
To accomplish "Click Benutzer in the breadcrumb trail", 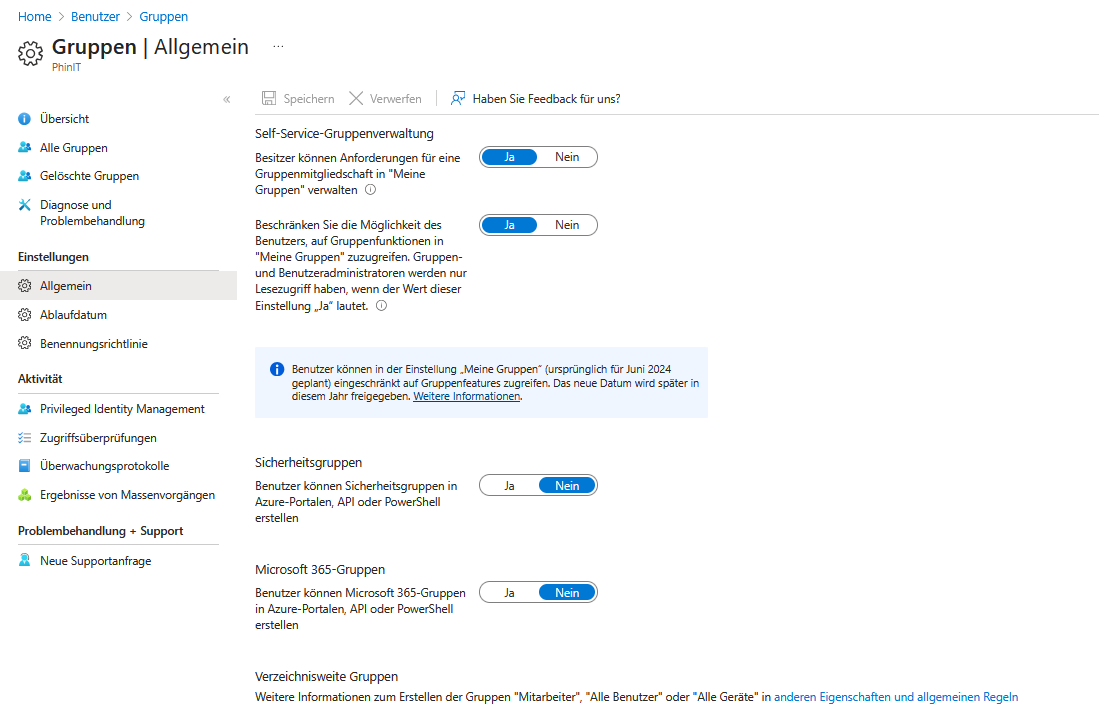I will click(95, 16).
